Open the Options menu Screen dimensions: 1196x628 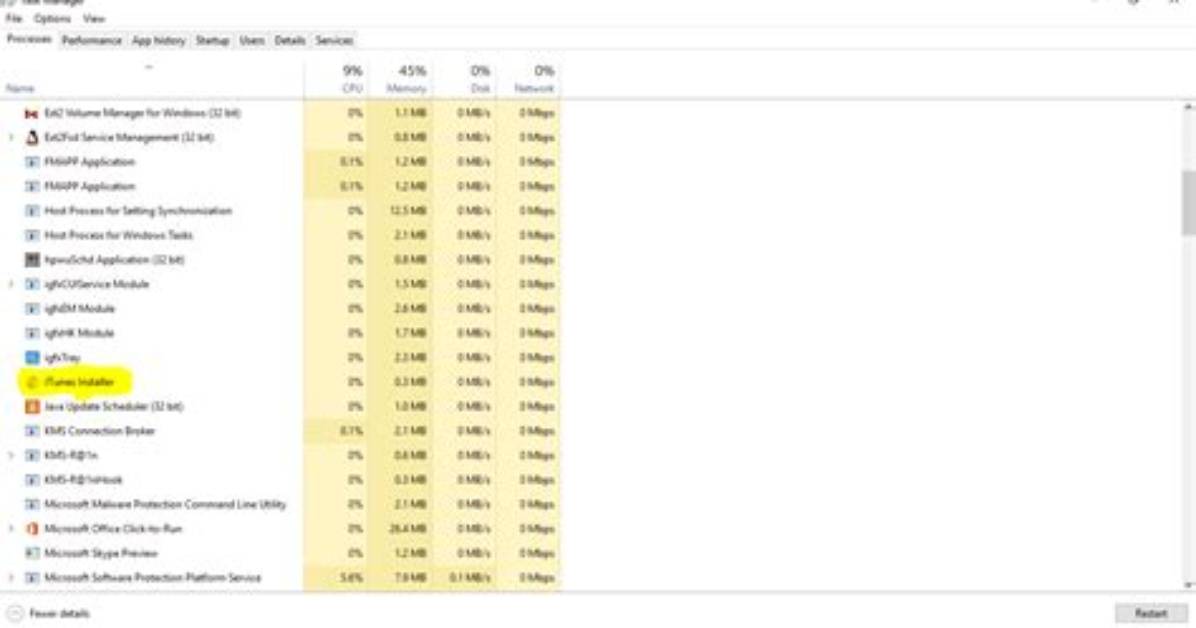click(52, 18)
